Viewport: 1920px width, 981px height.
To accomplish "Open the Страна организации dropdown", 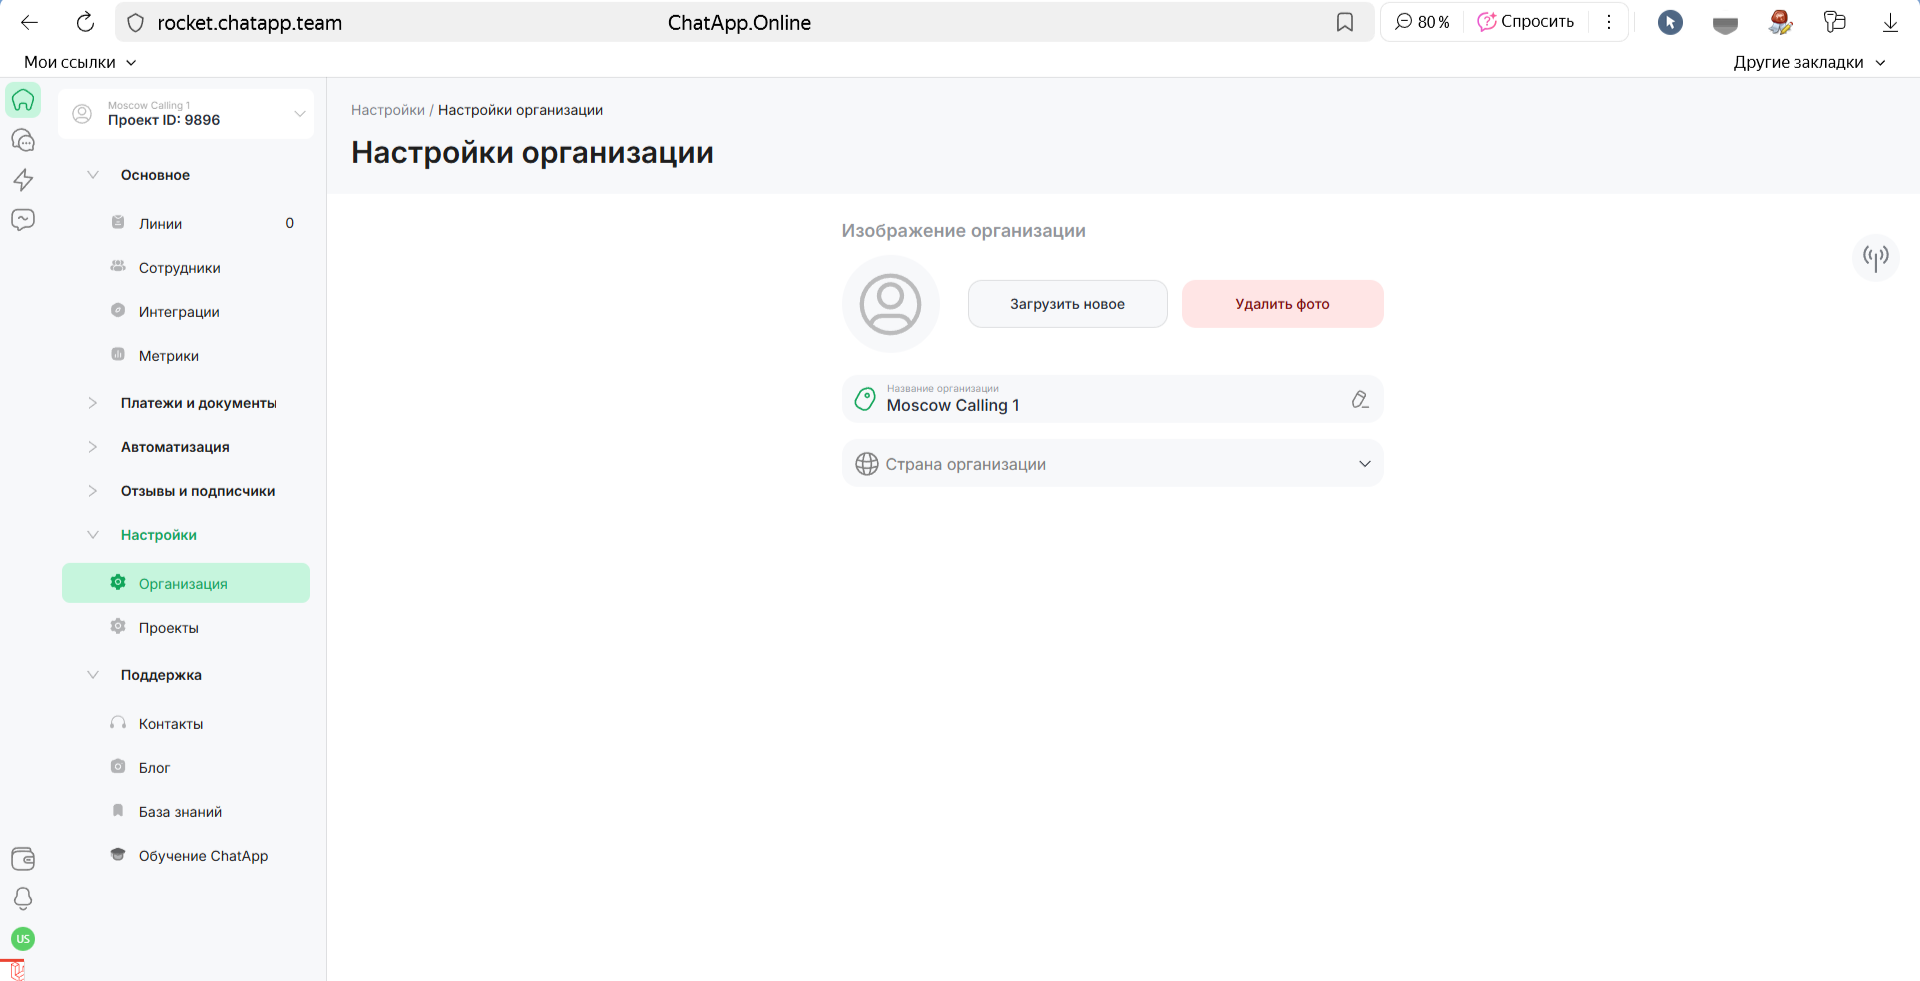I will (1112, 464).
